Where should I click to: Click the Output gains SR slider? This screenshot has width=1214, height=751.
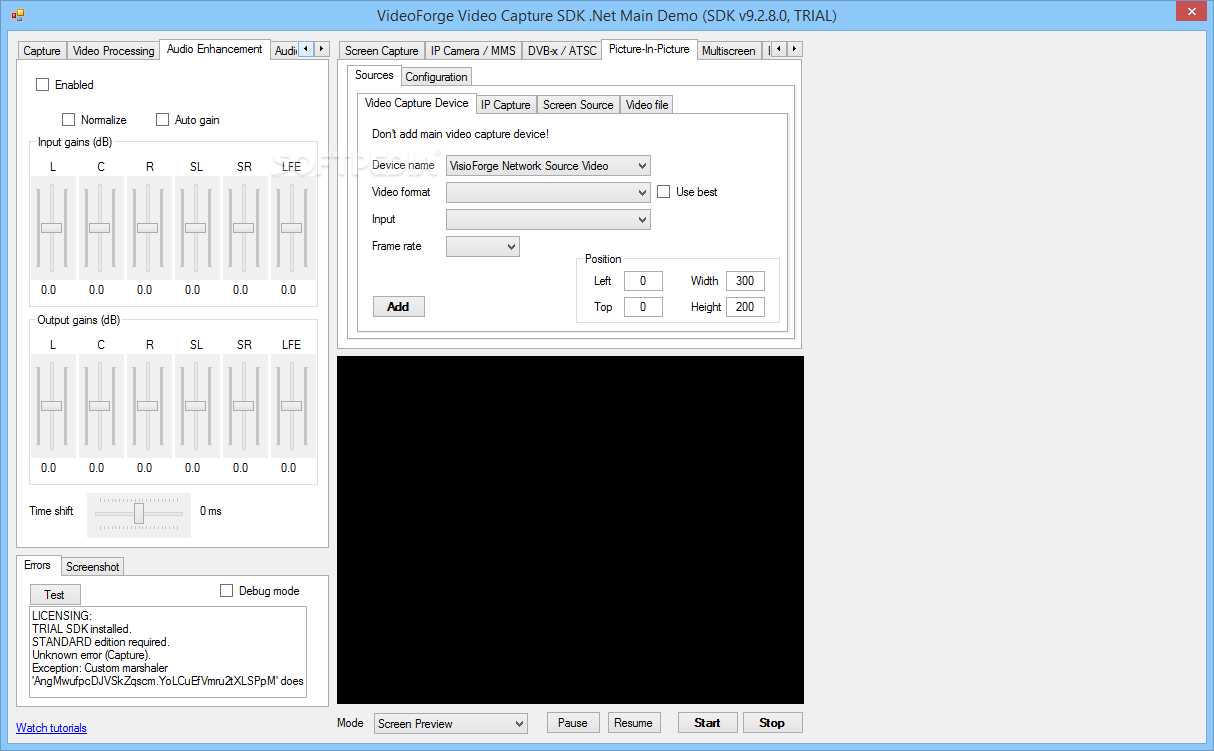pos(243,406)
